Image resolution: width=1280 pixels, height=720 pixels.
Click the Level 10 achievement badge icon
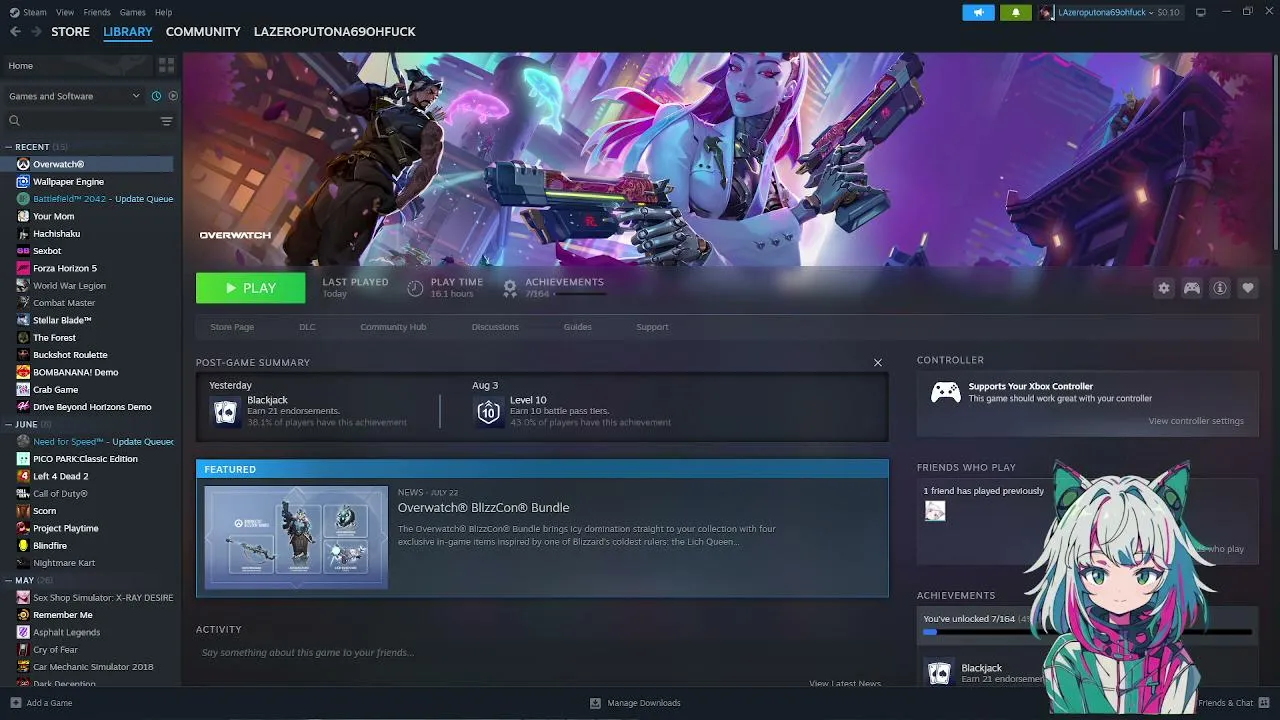488,411
